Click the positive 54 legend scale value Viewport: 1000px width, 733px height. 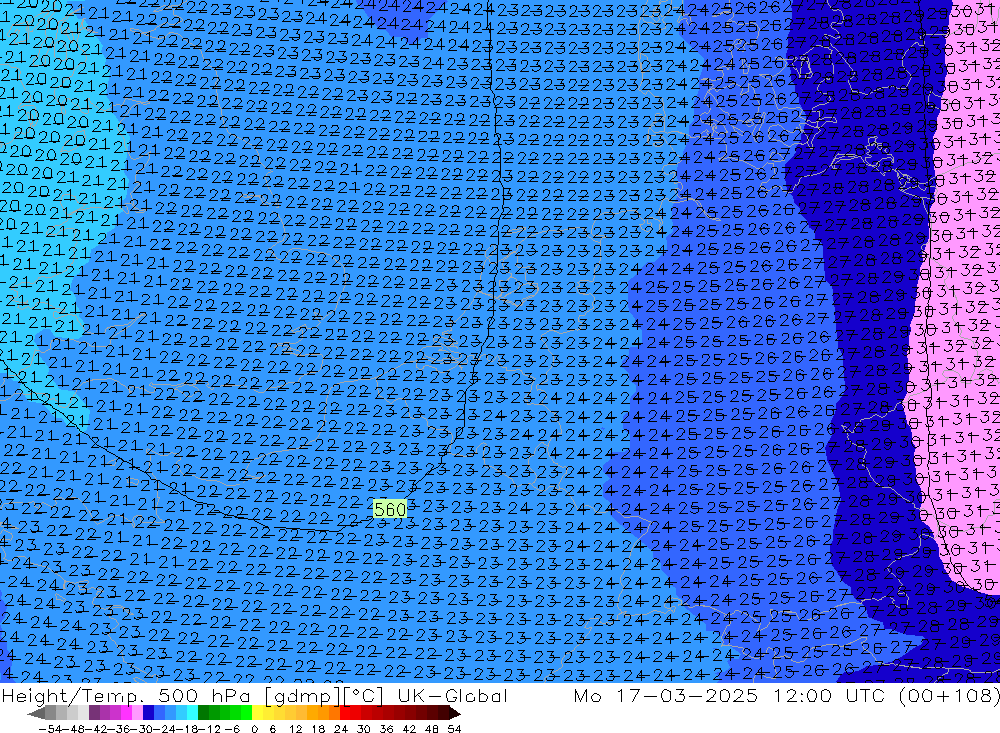click(x=454, y=729)
